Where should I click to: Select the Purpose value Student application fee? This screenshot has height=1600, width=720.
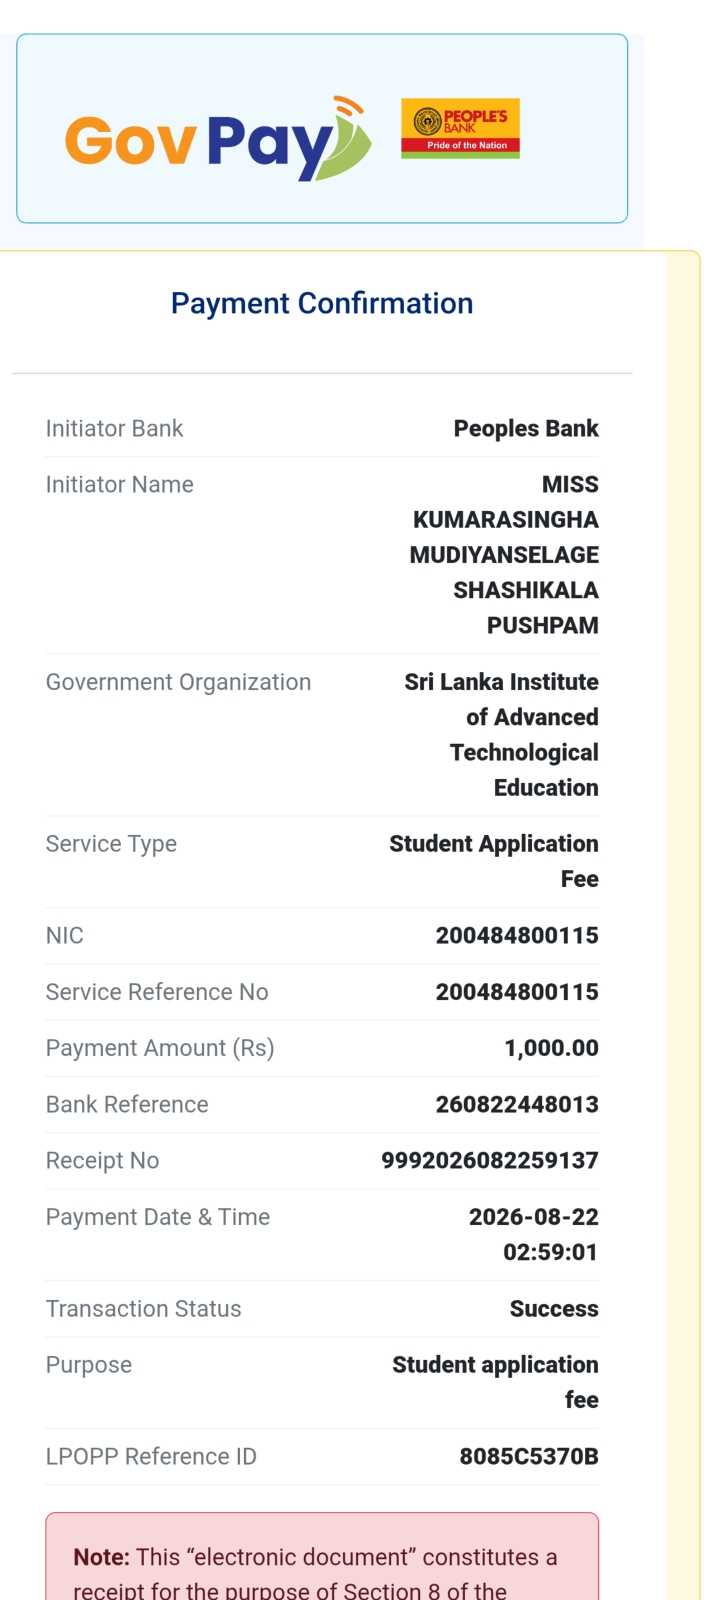pos(495,1382)
